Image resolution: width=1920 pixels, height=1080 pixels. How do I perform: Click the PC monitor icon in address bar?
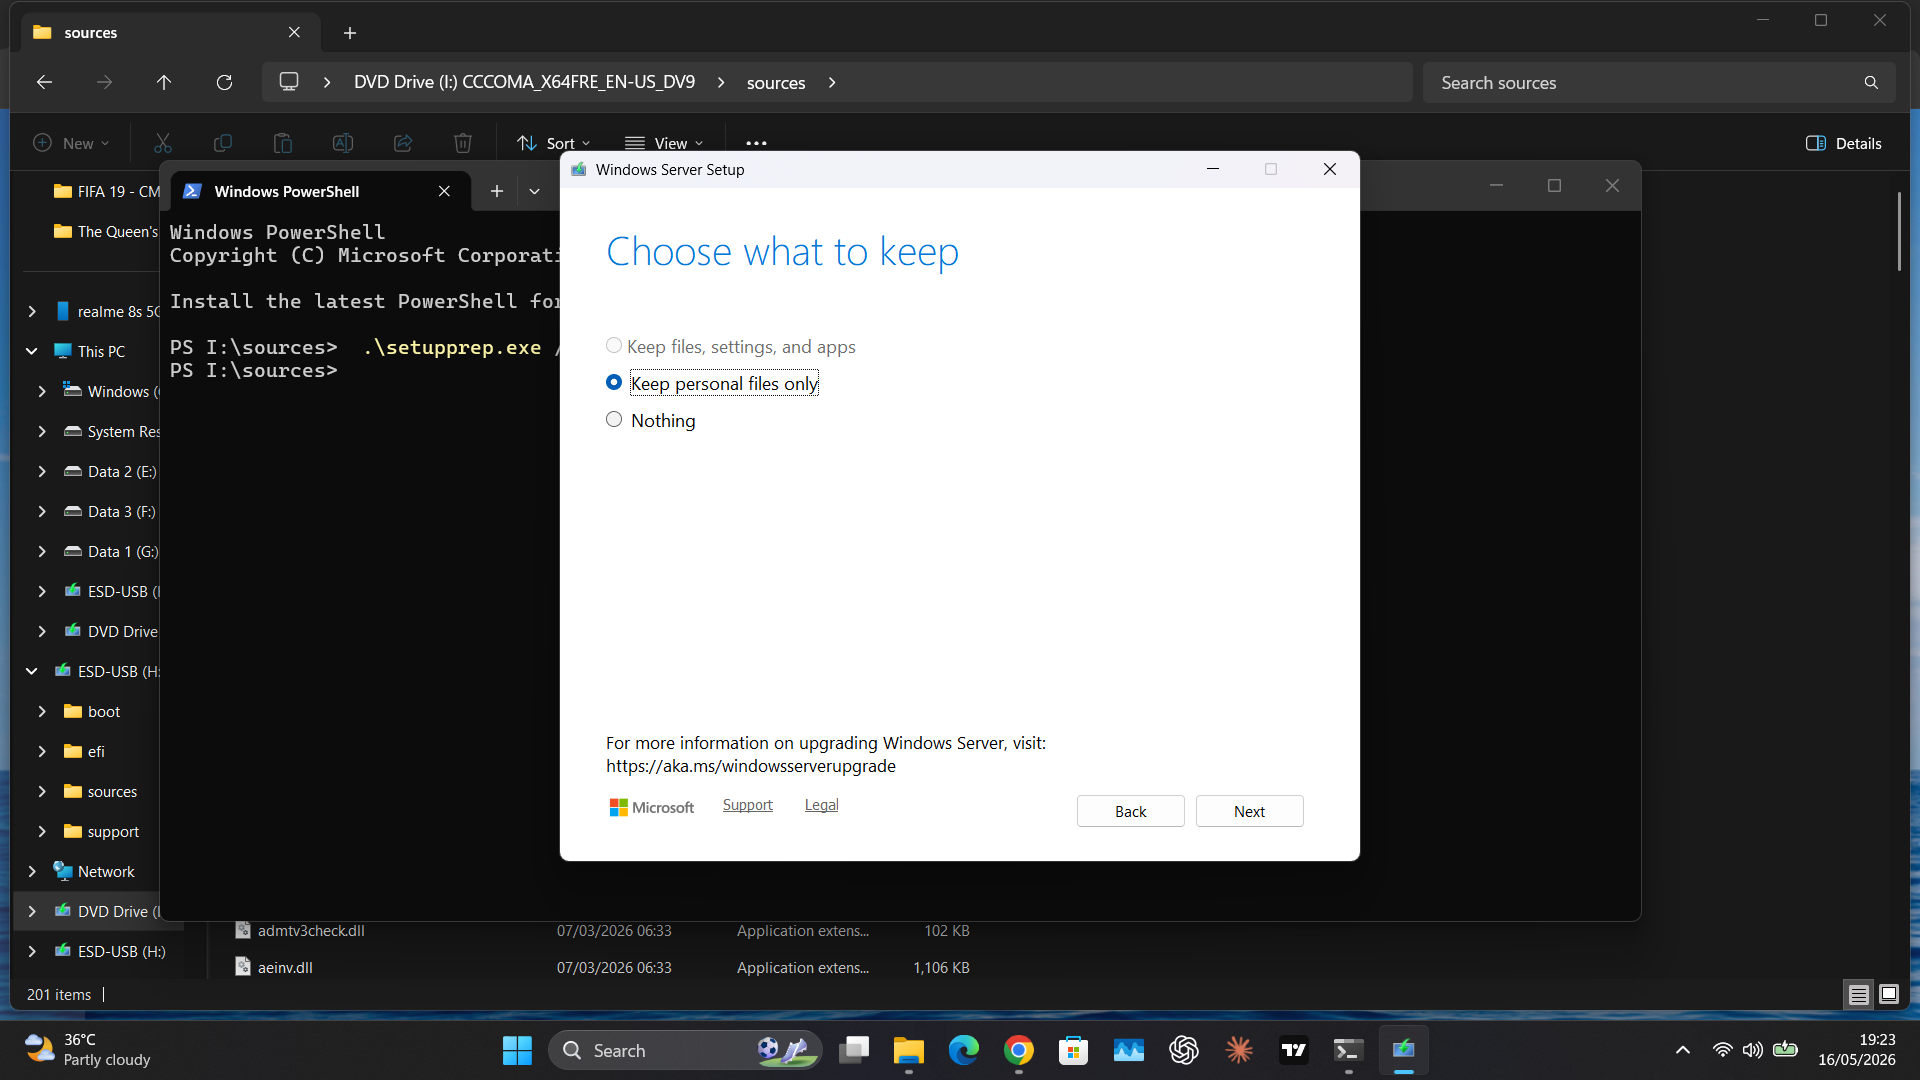click(289, 82)
